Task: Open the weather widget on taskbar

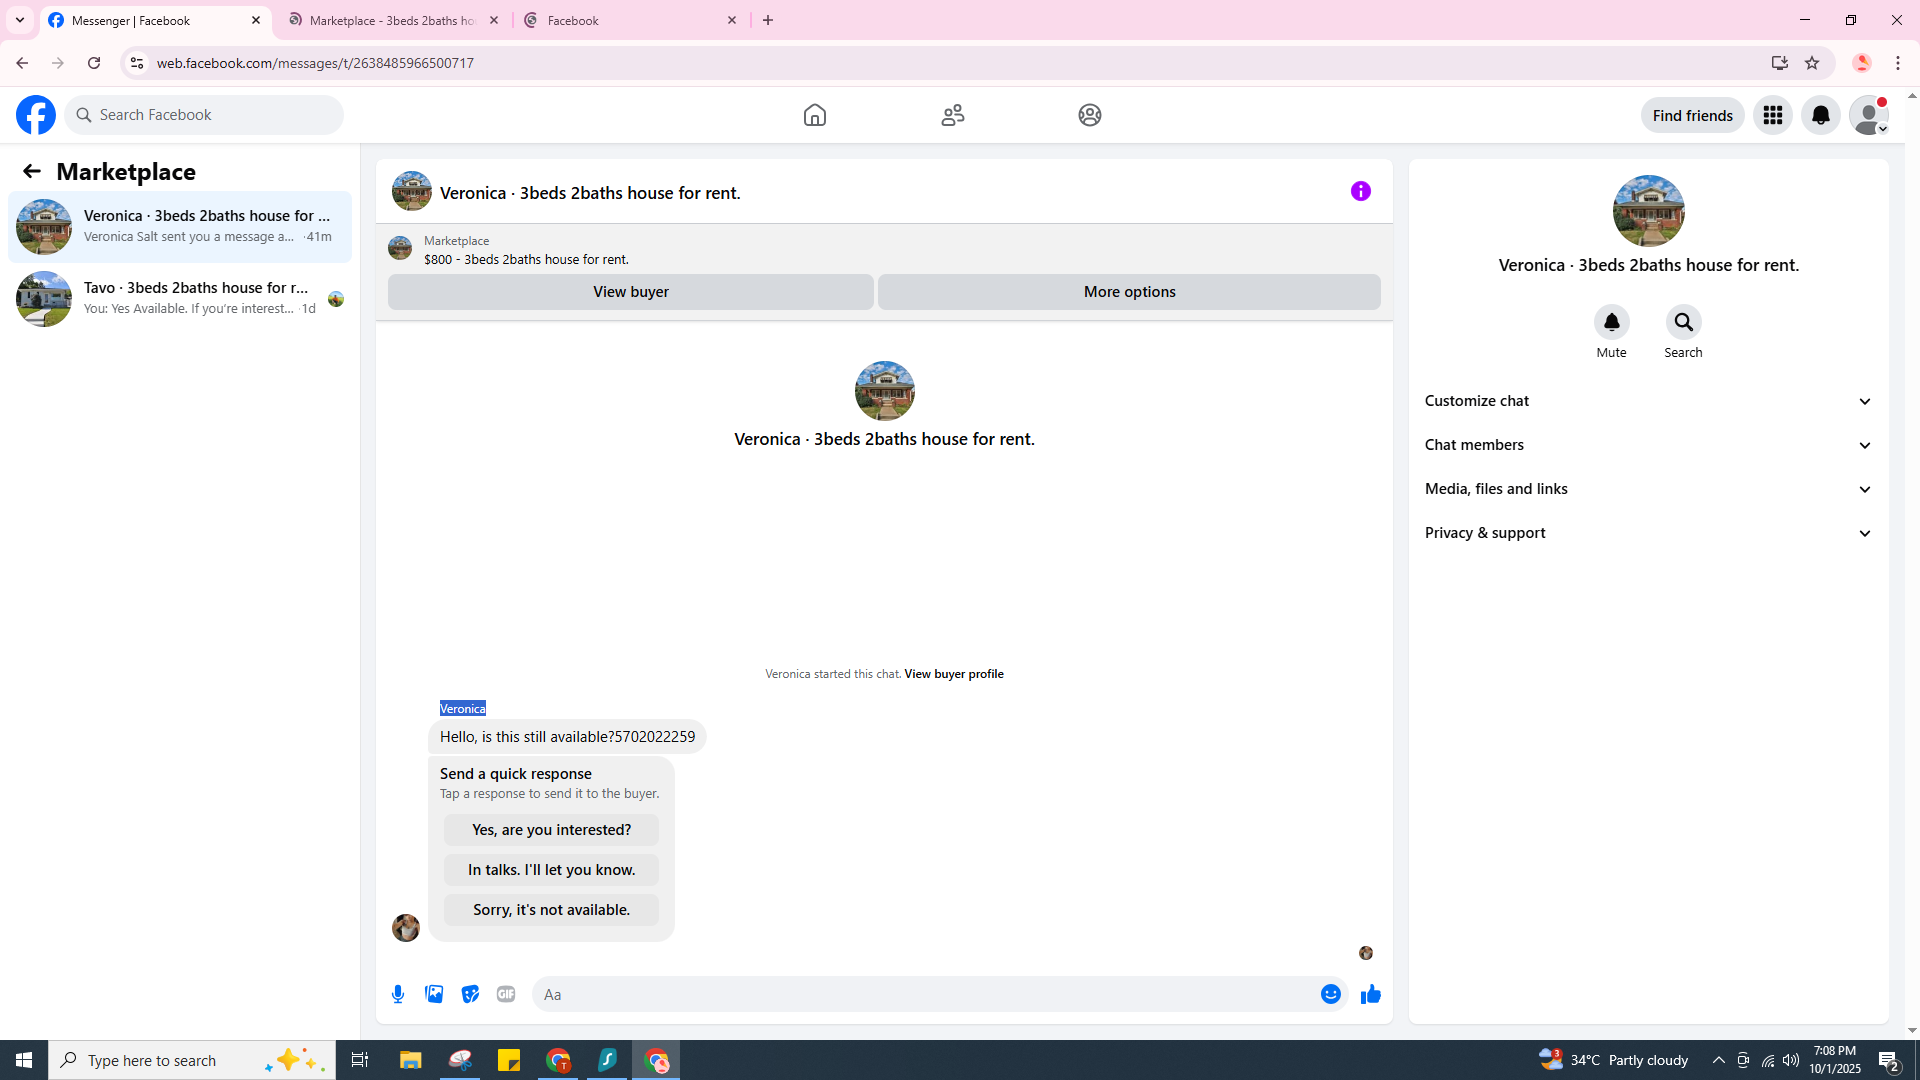Action: point(1613,1060)
